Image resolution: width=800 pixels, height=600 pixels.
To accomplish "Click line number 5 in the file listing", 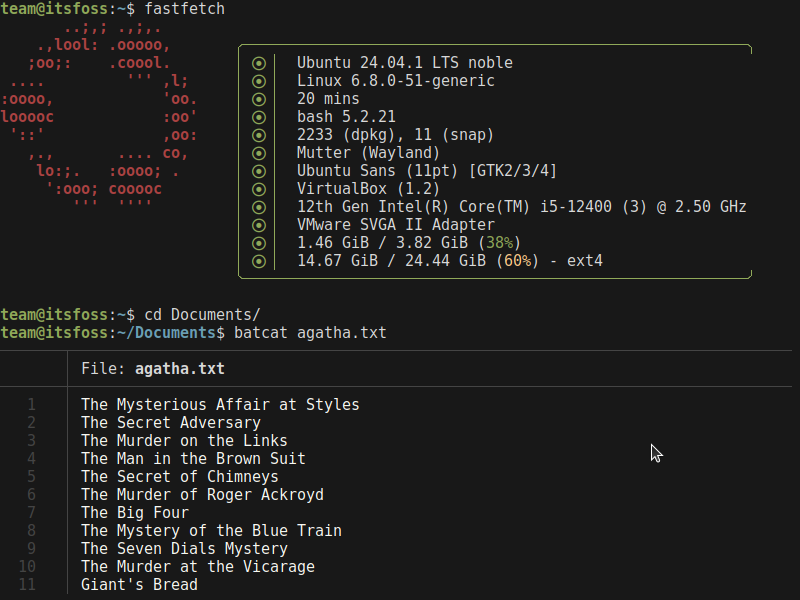I will coord(31,476).
